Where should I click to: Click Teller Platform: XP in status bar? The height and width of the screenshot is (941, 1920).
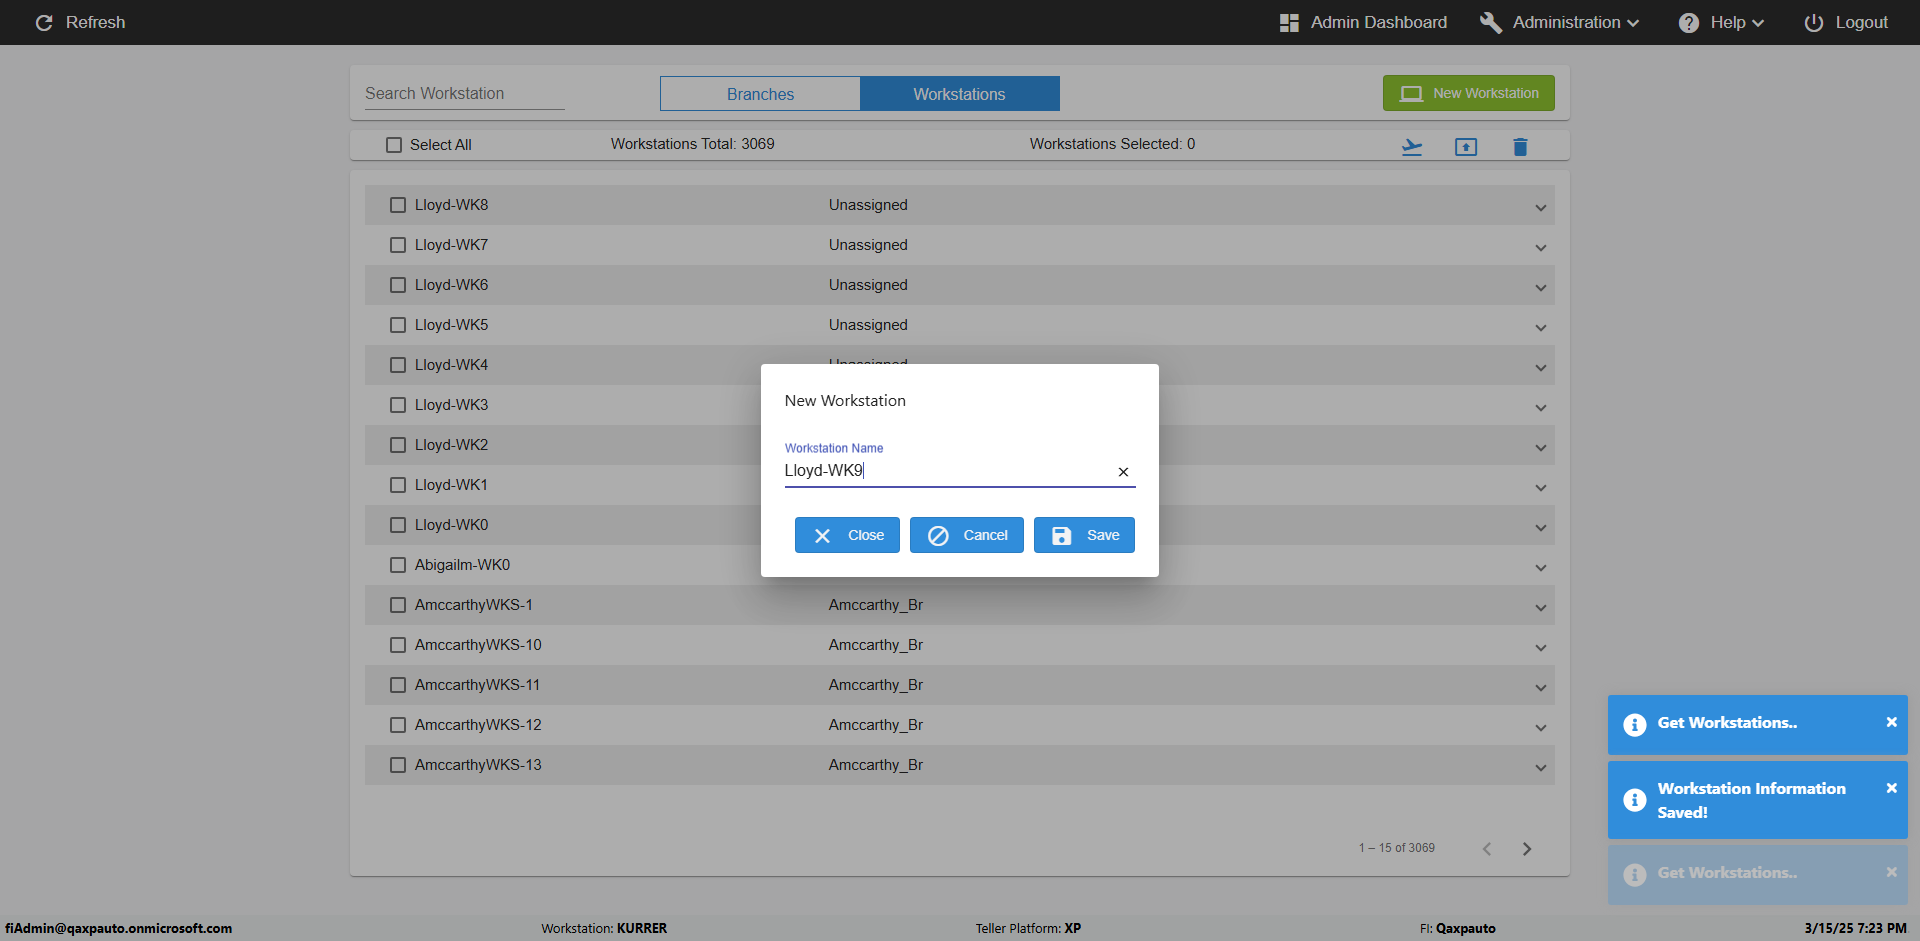[1028, 928]
